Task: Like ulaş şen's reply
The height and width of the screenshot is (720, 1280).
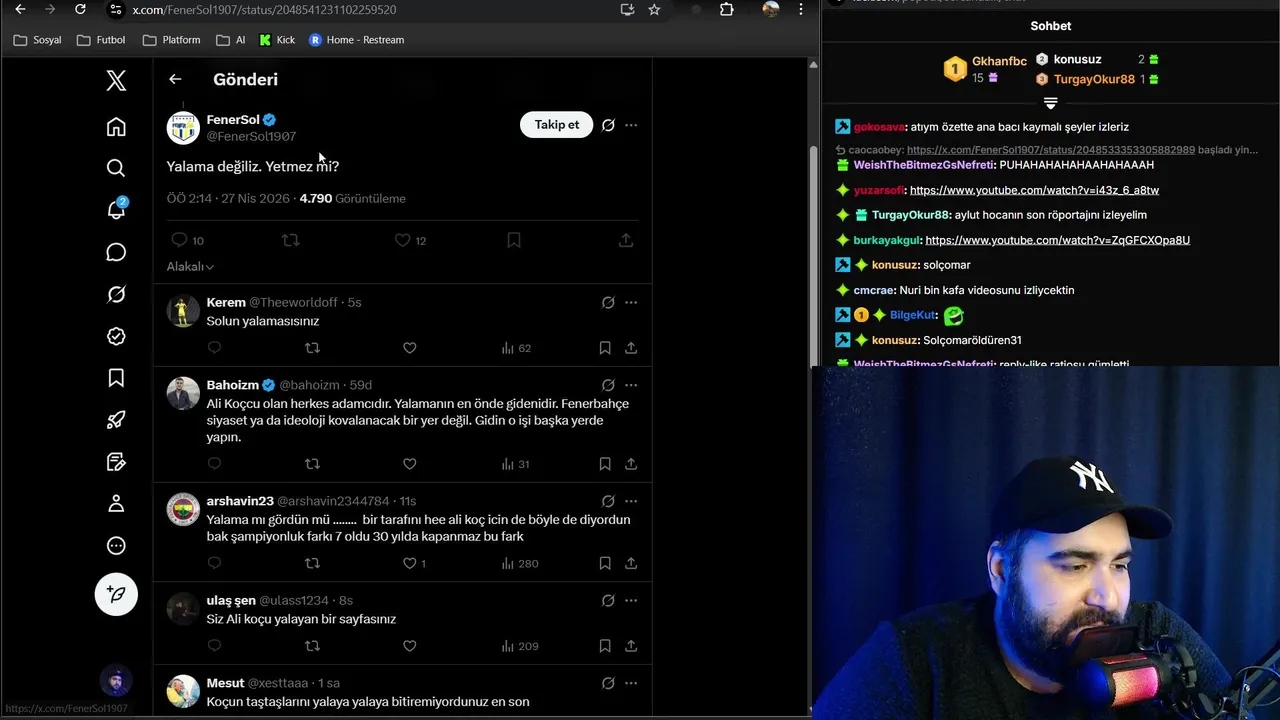Action: [x=409, y=646]
